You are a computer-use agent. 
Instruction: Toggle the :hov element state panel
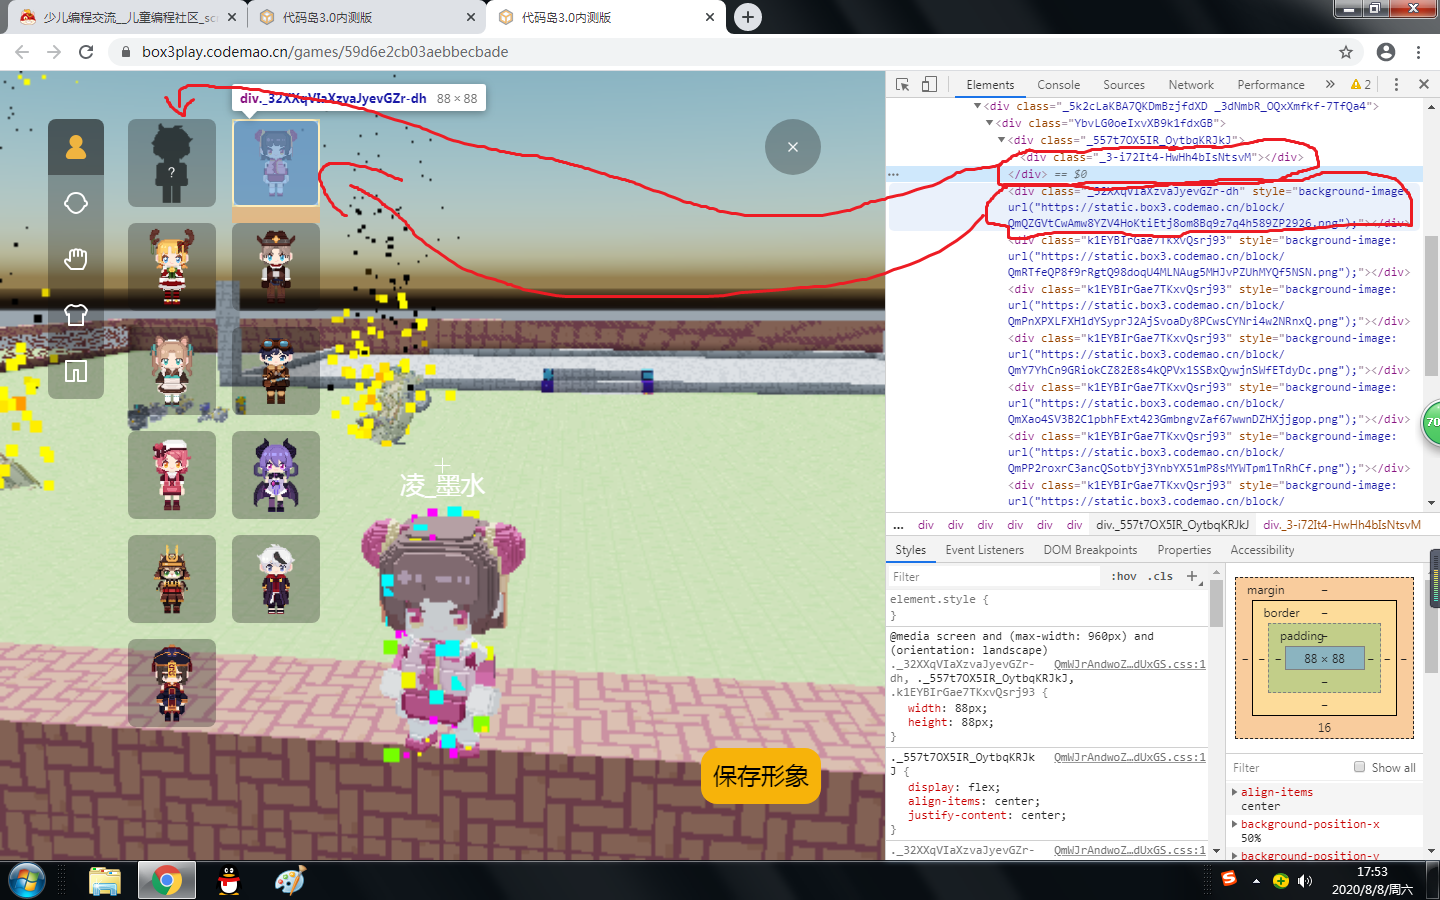tap(1124, 576)
